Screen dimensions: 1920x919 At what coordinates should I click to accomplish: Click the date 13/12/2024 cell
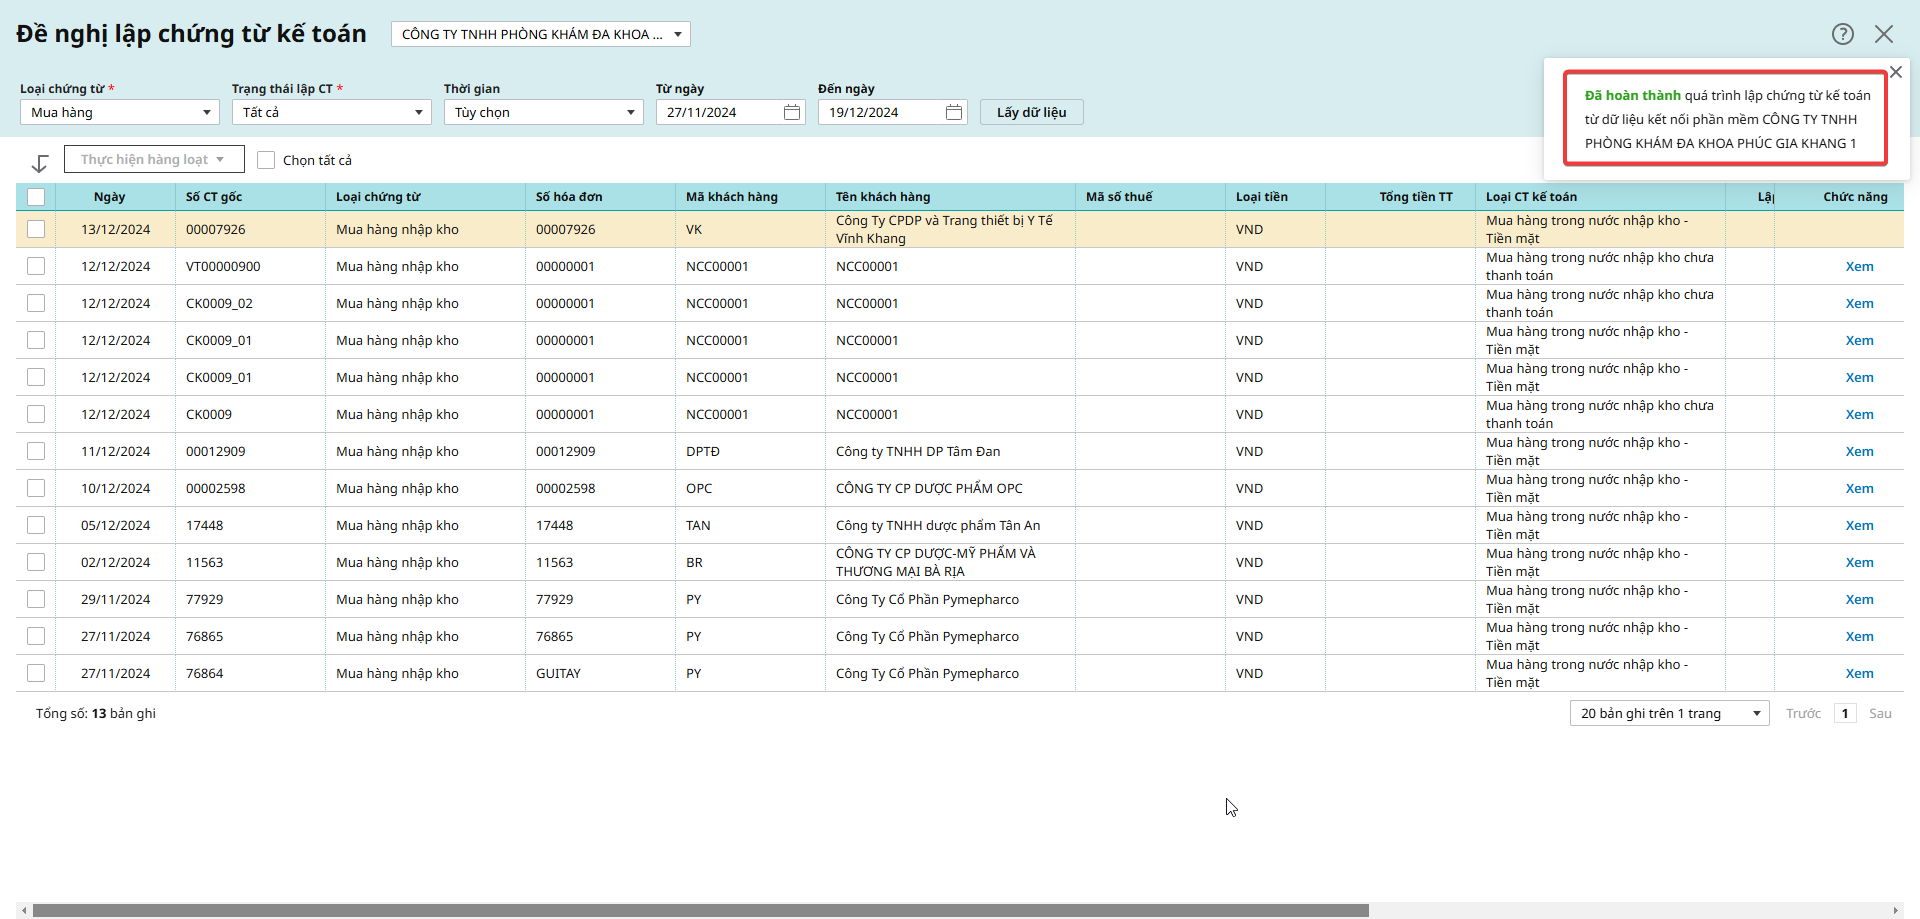tap(116, 229)
